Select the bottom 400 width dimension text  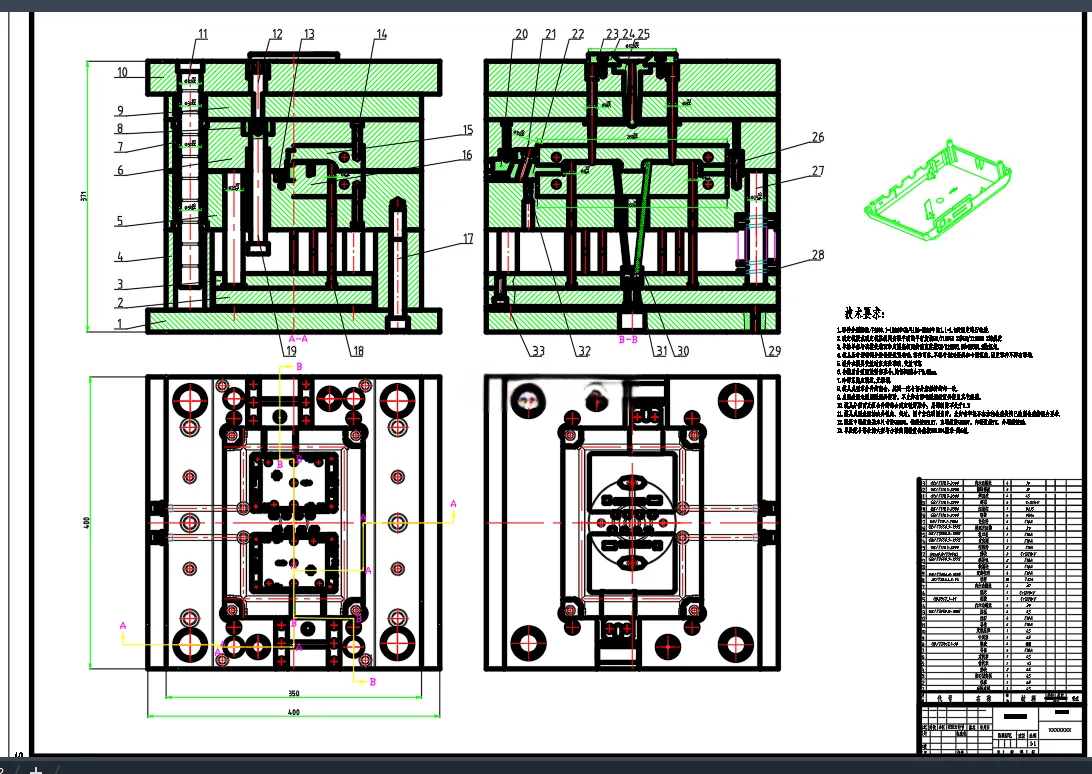(293, 712)
